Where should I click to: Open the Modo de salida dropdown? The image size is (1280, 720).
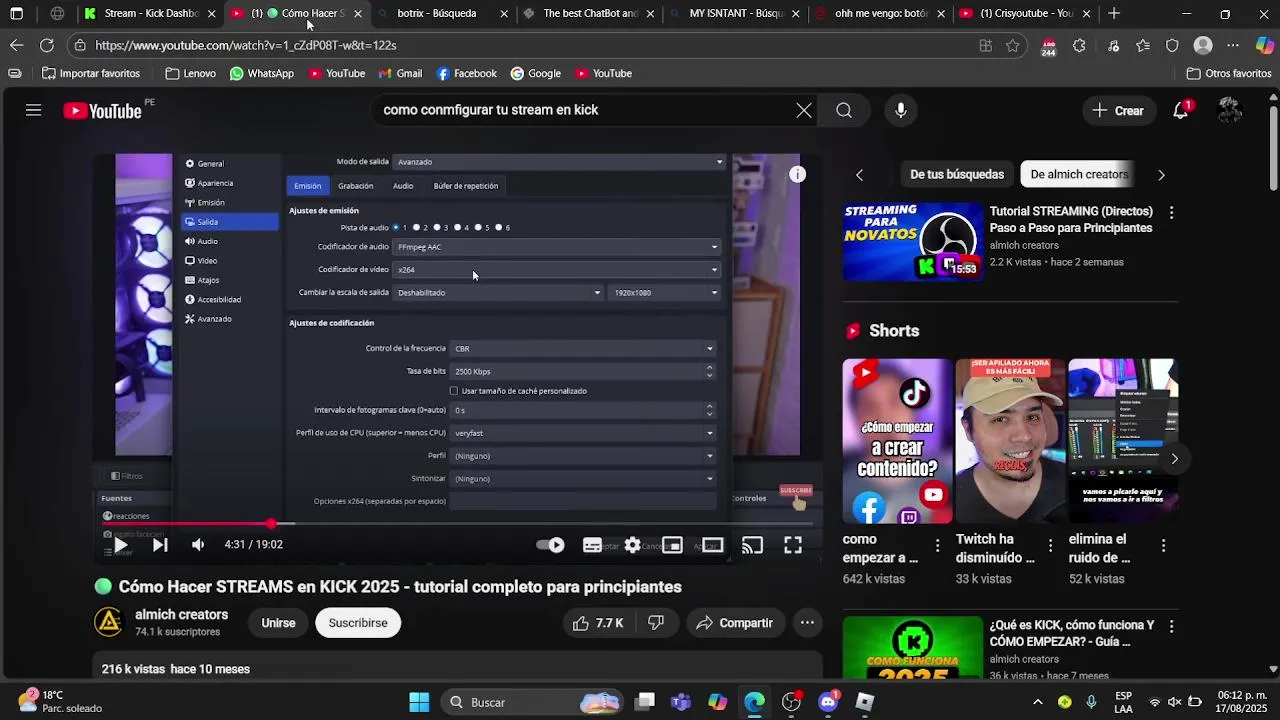559,162
